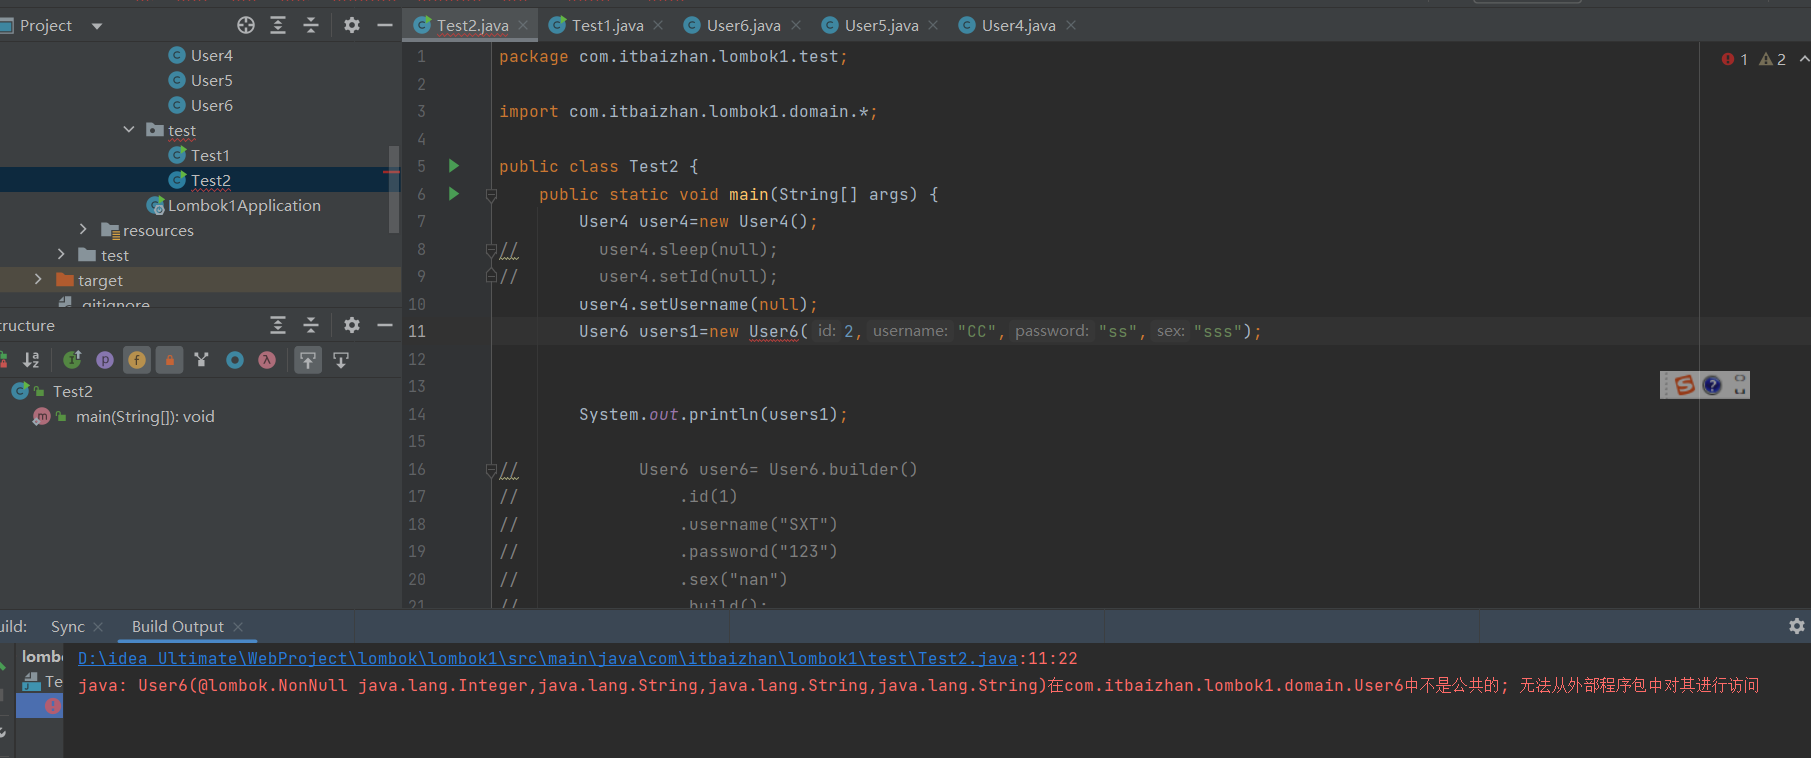Viewport: 1811px width, 758px height.
Task: Select User6 class in project tree
Action: (x=201, y=105)
